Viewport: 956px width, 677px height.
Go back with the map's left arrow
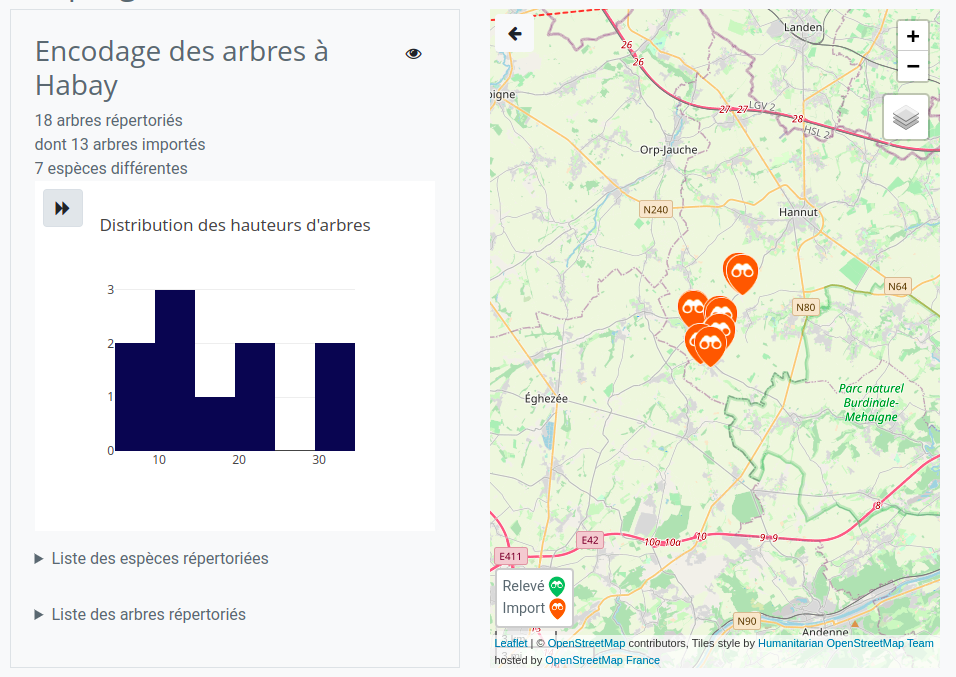tap(515, 34)
